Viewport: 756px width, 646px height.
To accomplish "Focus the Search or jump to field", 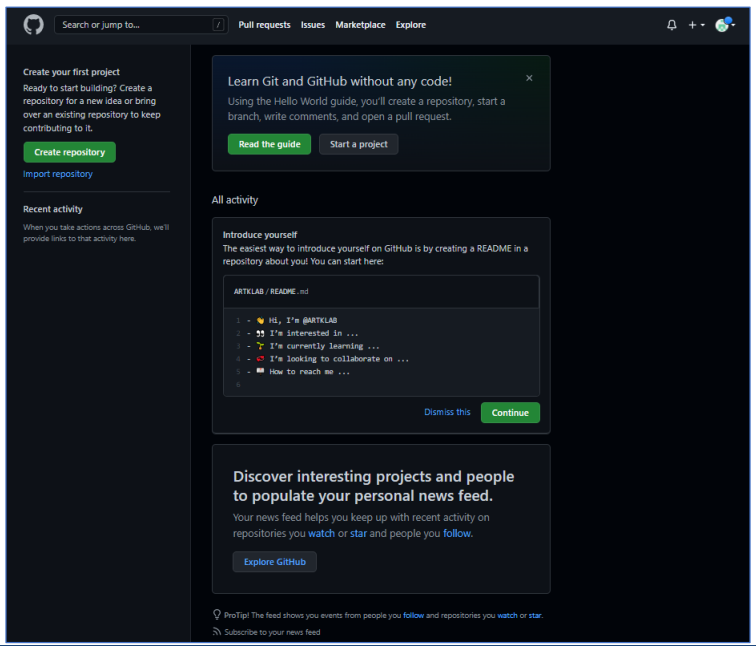I will (141, 25).
